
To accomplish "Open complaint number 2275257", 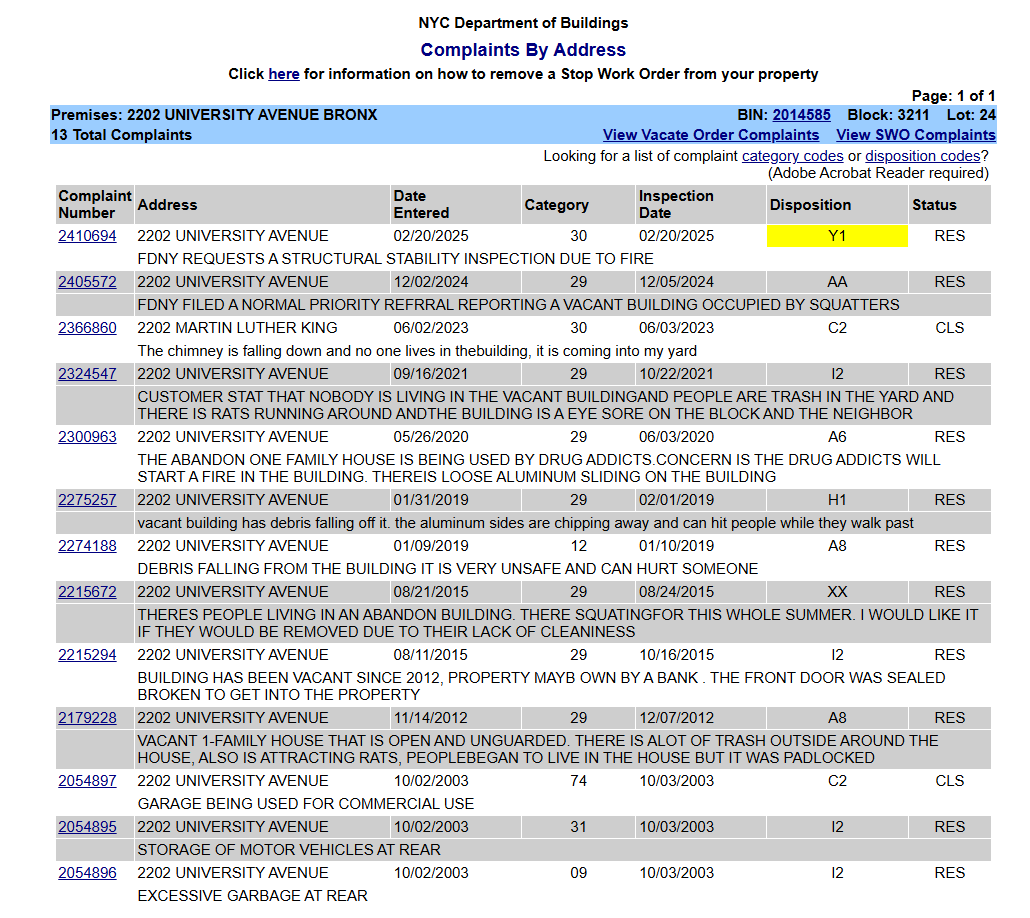I will [87, 500].
